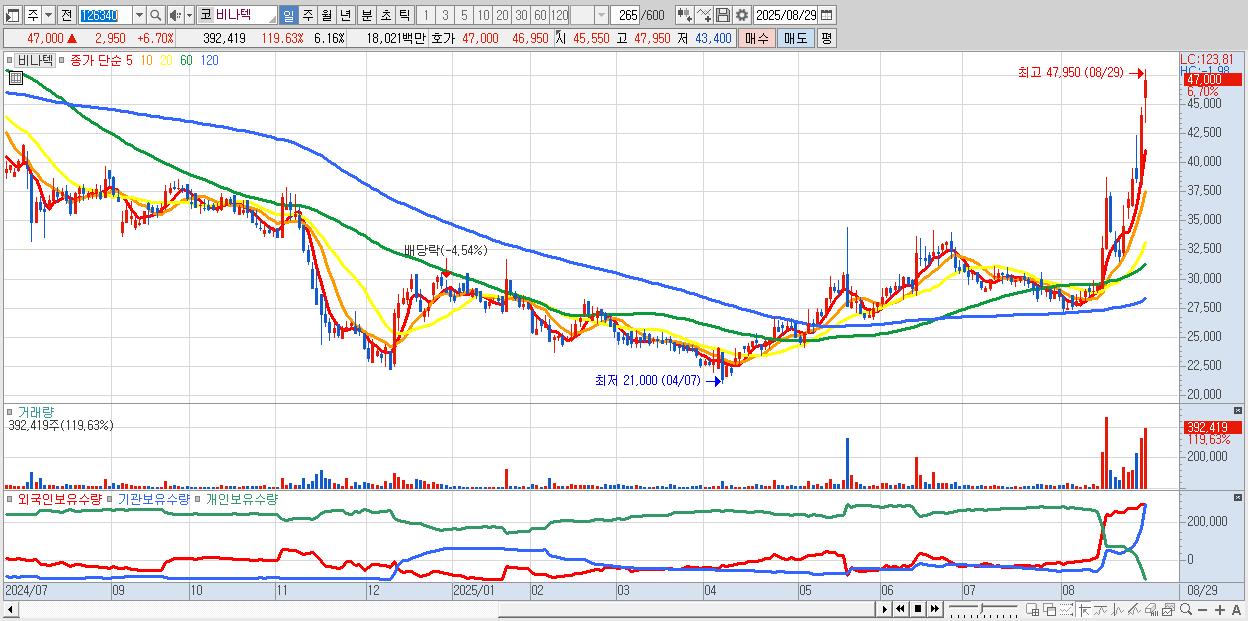
Task: Click the date field showing 2025/08/29
Action: [x=785, y=15]
